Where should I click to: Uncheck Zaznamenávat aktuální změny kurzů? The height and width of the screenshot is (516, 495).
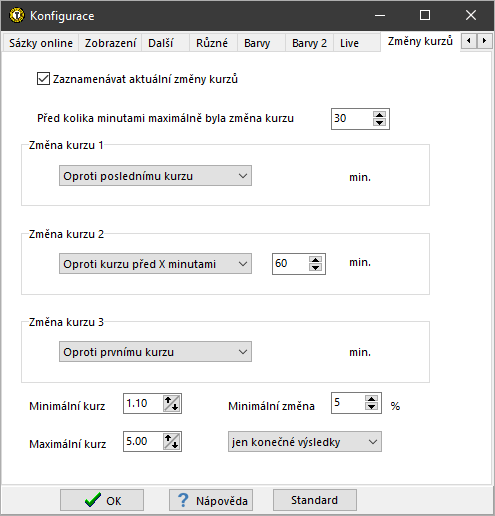pos(43,79)
